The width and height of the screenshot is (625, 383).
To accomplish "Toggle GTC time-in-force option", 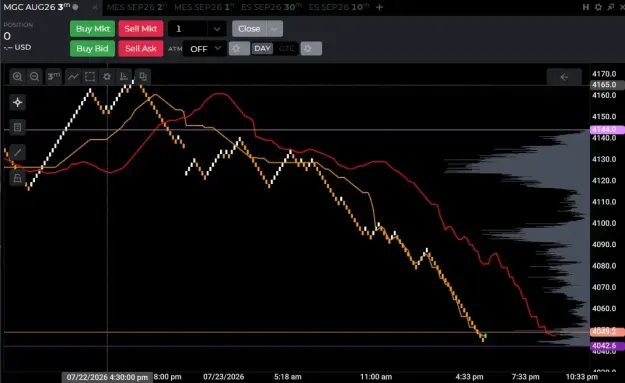I will 286,49.
